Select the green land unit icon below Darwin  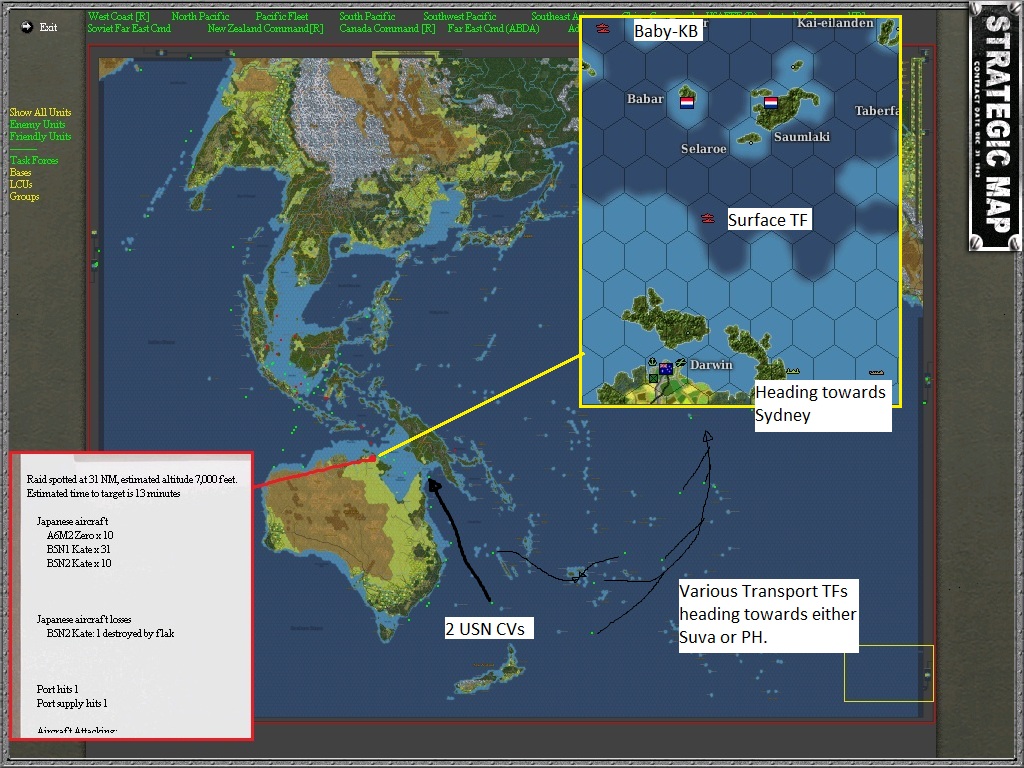click(x=653, y=378)
